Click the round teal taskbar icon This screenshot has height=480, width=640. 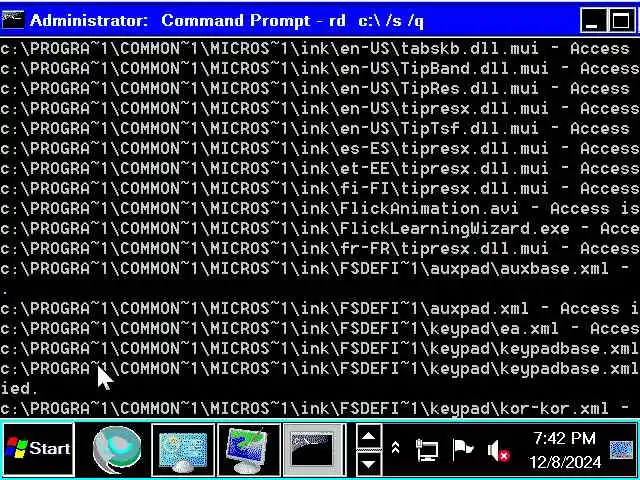click(x=117, y=449)
